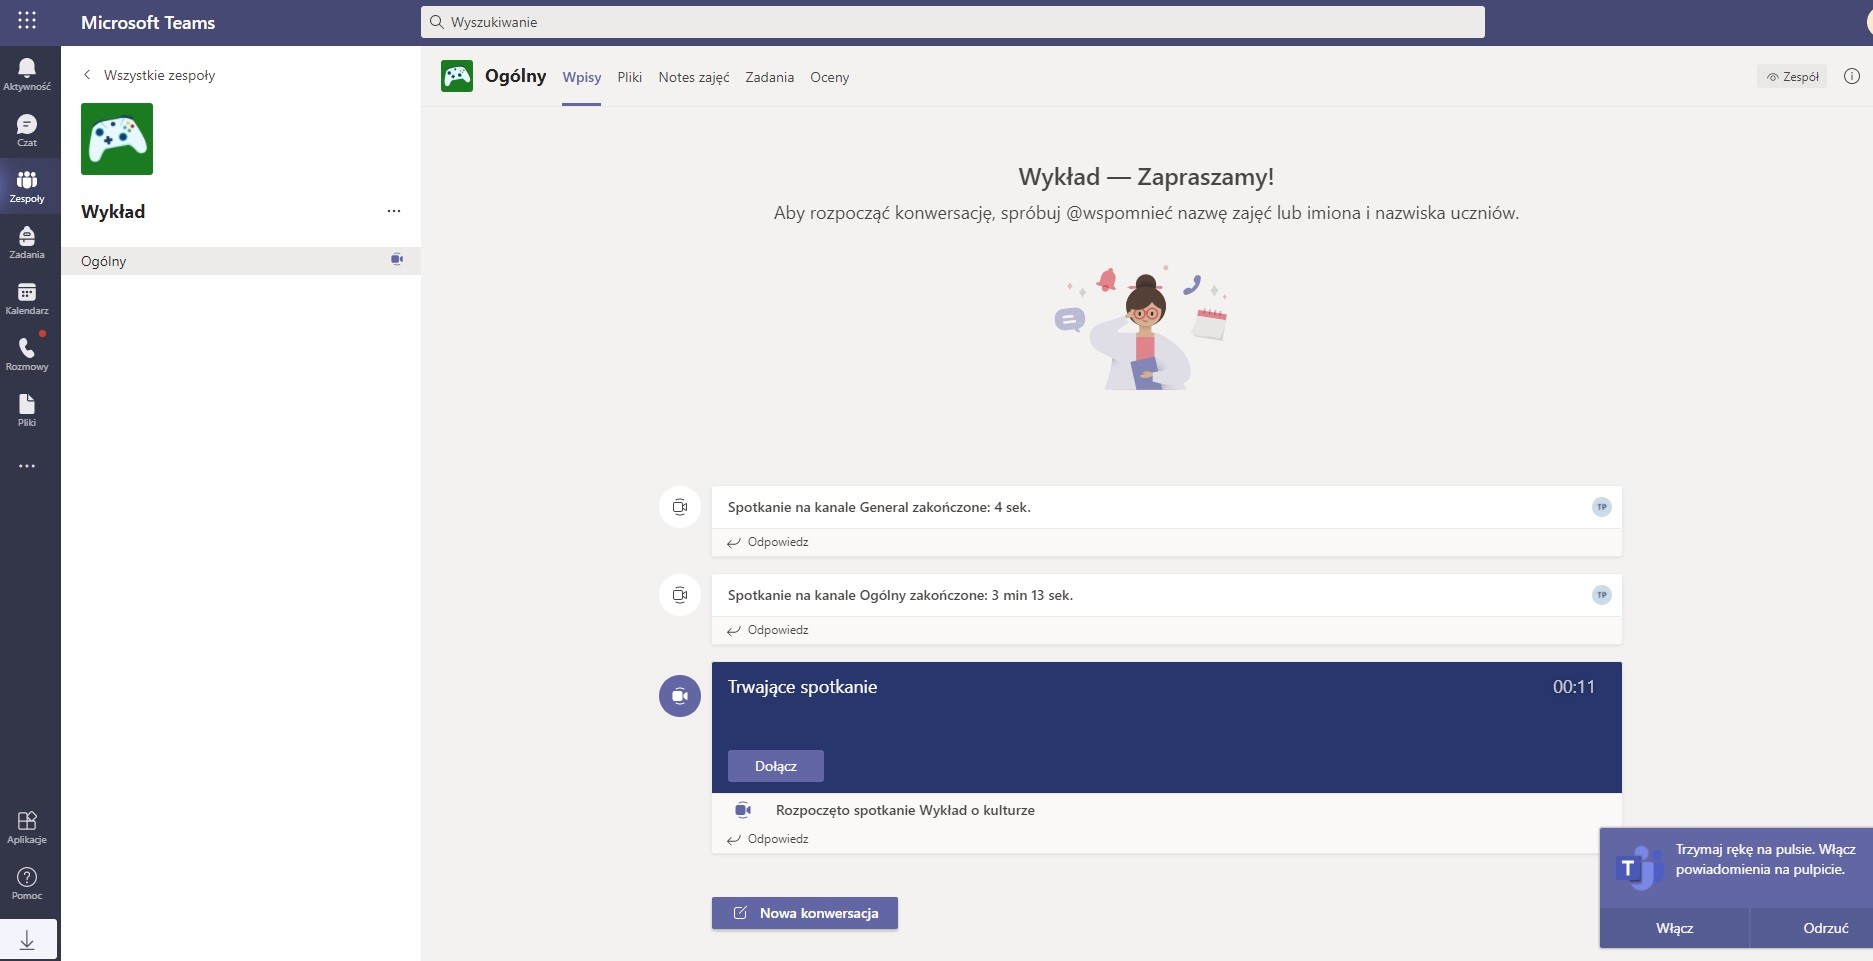Switch to the Pliki tab
Viewport: 1873px width, 961px height.
[630, 77]
